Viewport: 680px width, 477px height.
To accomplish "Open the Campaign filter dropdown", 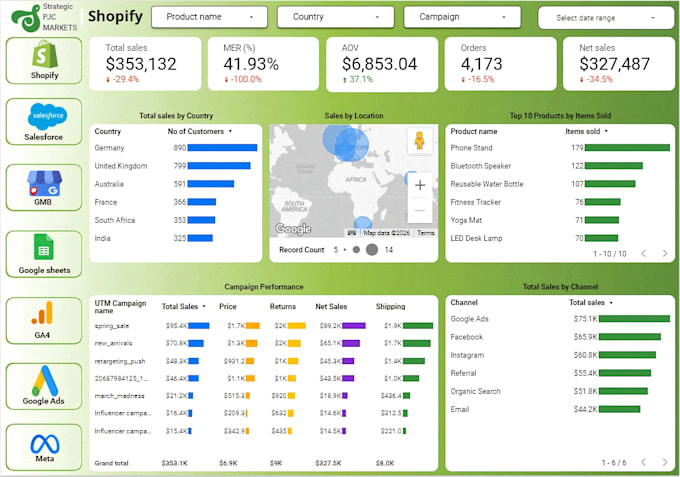I will 462,17.
